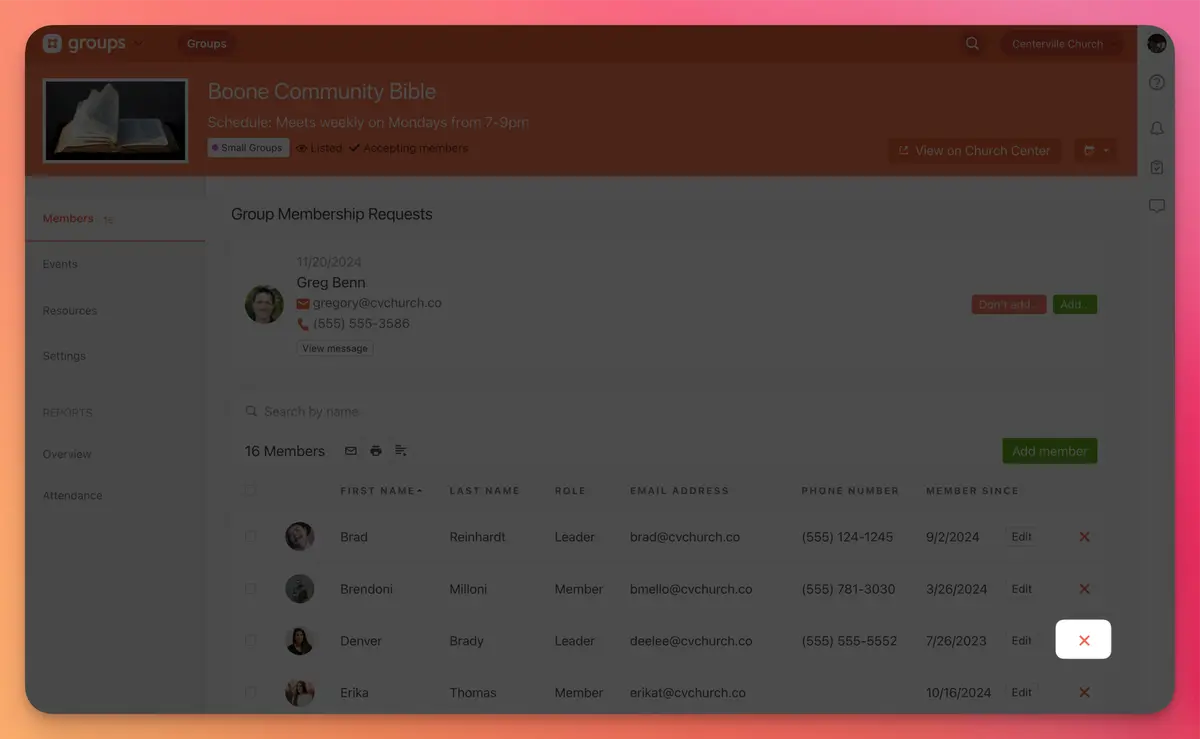This screenshot has width=1200, height=739.
Task: Click View on Church Center button
Action: 974,151
